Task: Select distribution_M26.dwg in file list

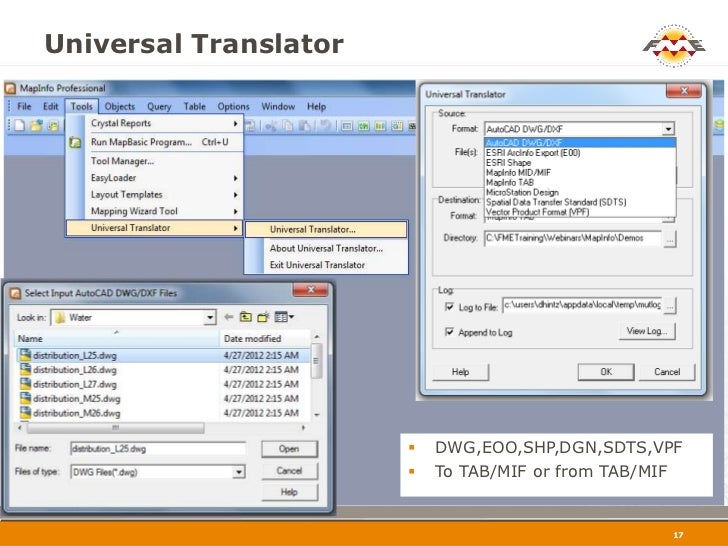Action: [163, 413]
